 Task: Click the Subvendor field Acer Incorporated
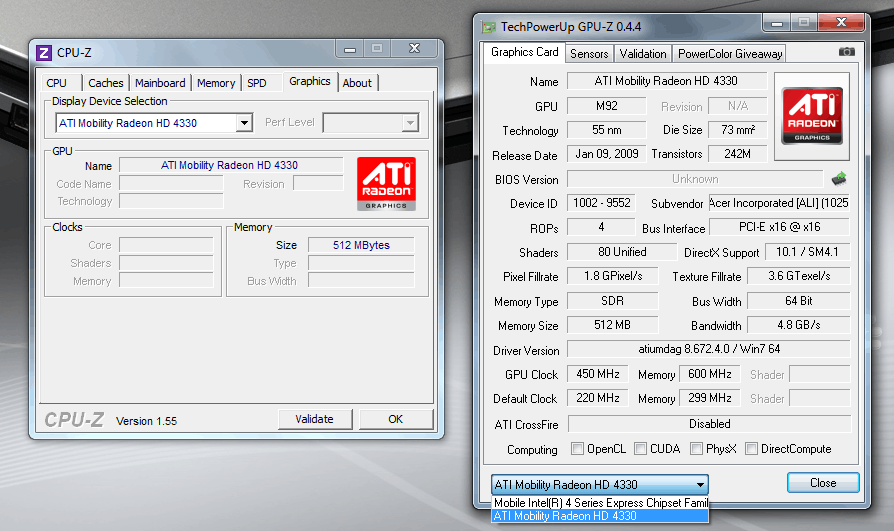click(x=779, y=203)
